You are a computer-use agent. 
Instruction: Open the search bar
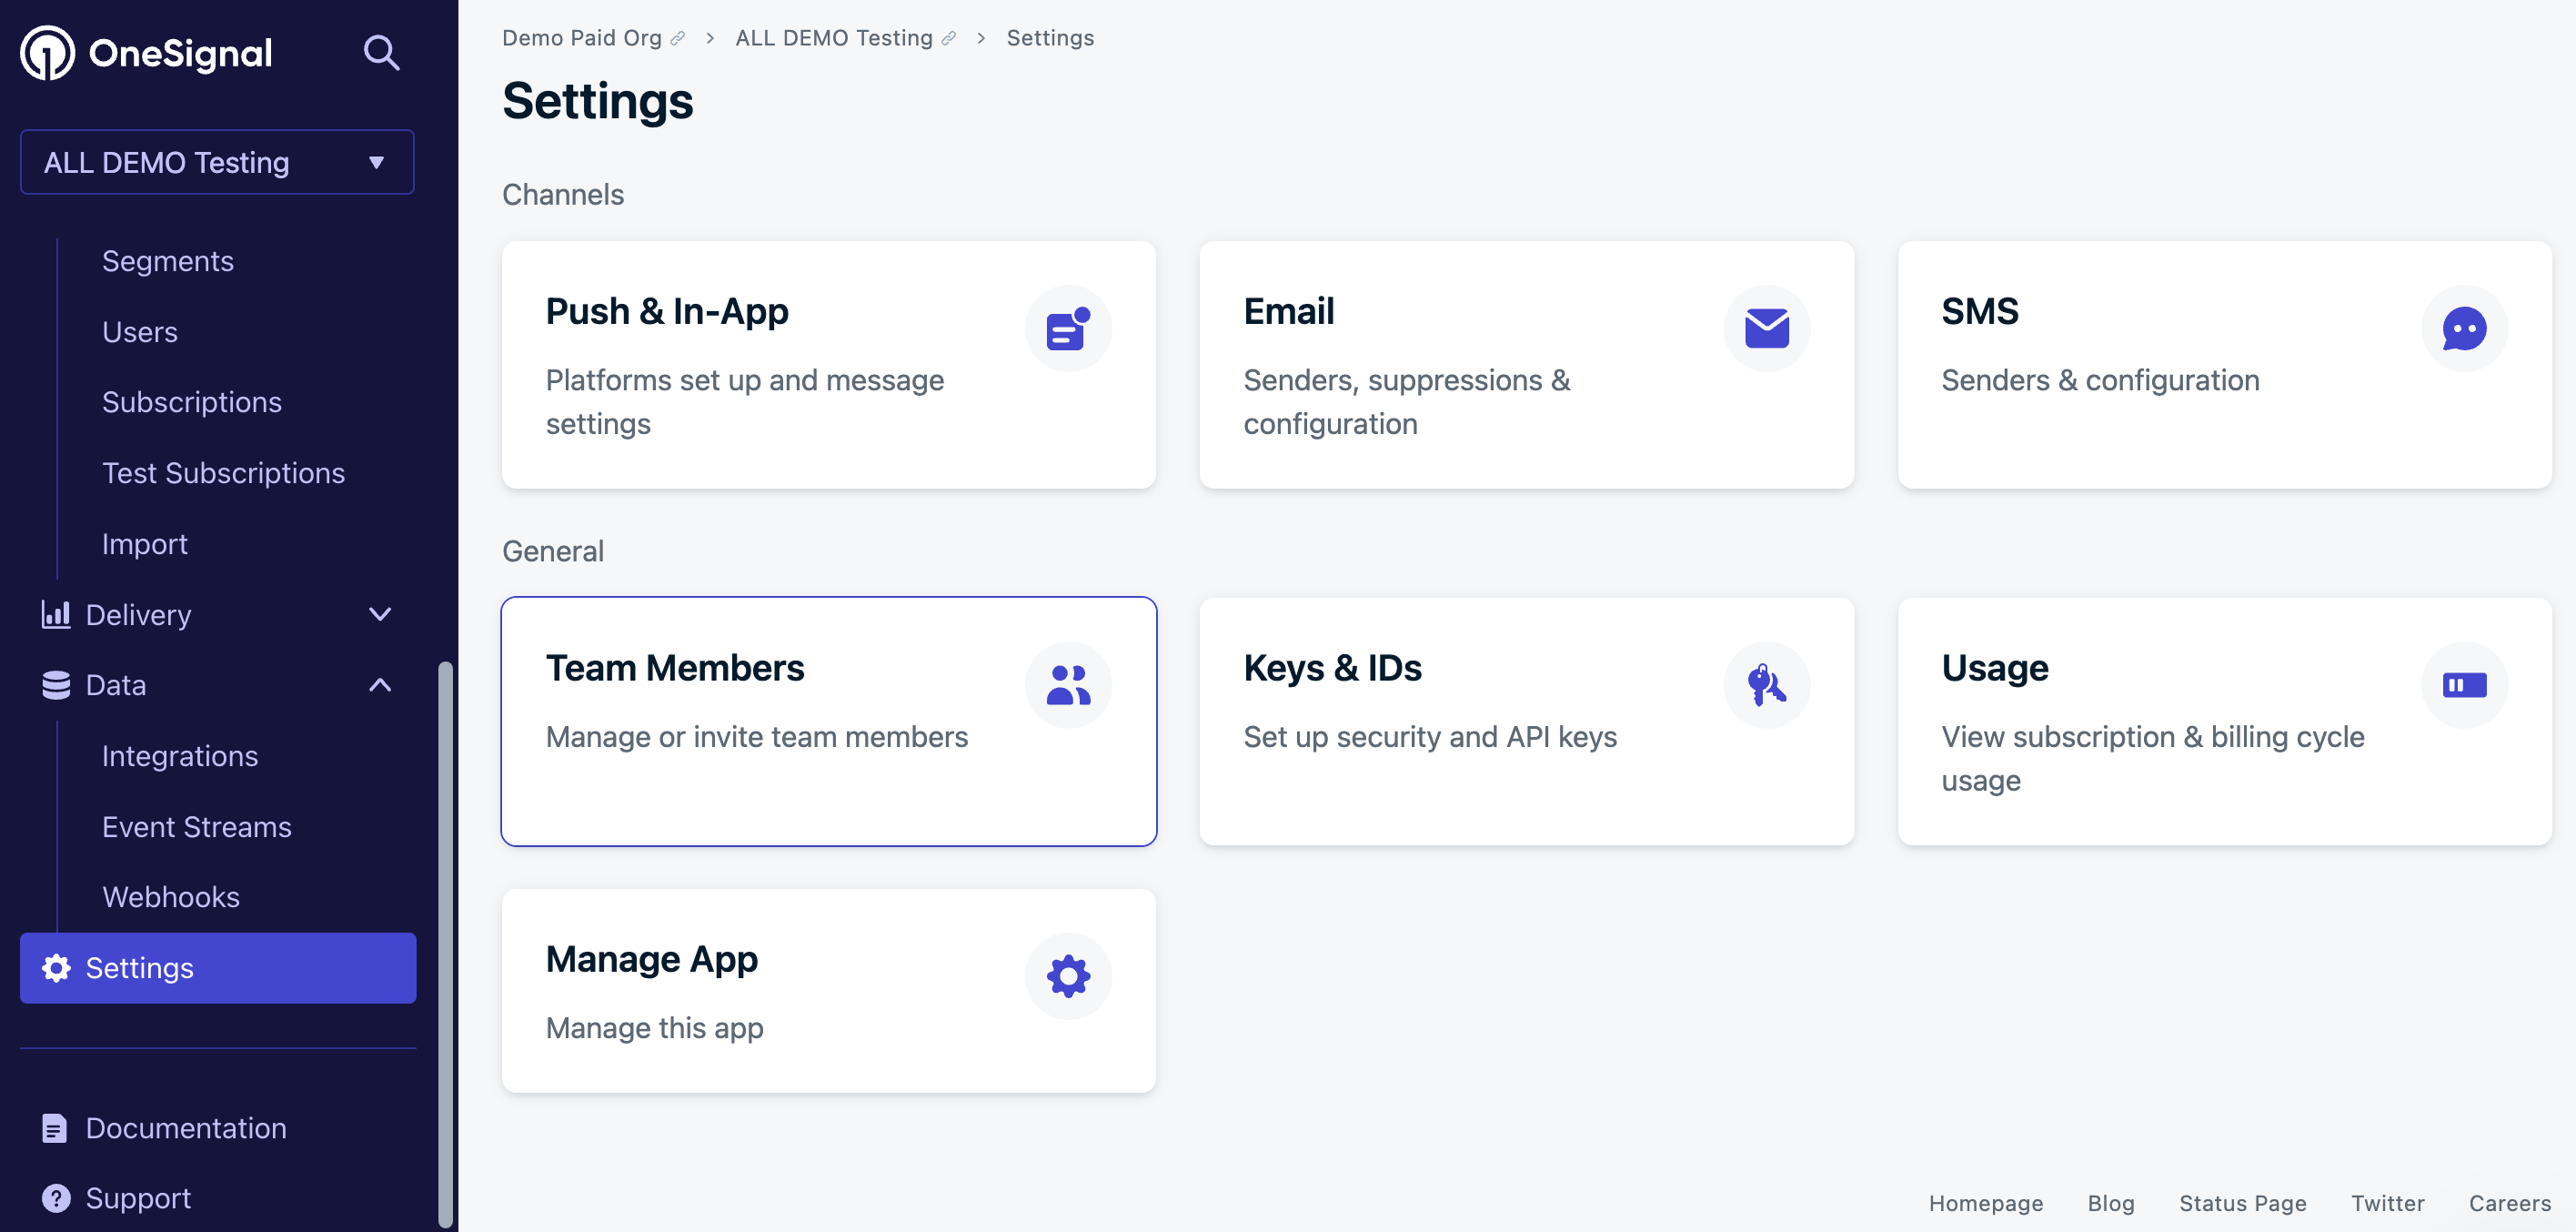pos(381,49)
